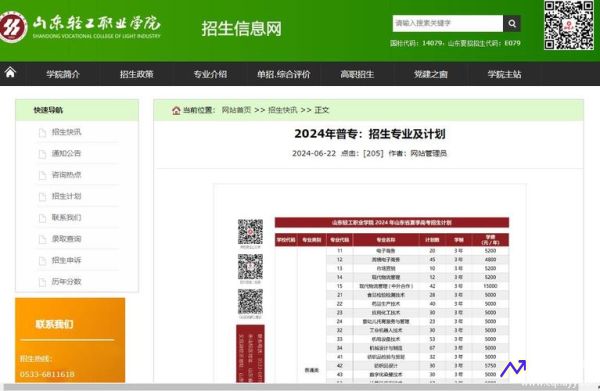The height and width of the screenshot is (391, 600).
Task: Click the home icon in navigation bar
Action: (10, 72)
